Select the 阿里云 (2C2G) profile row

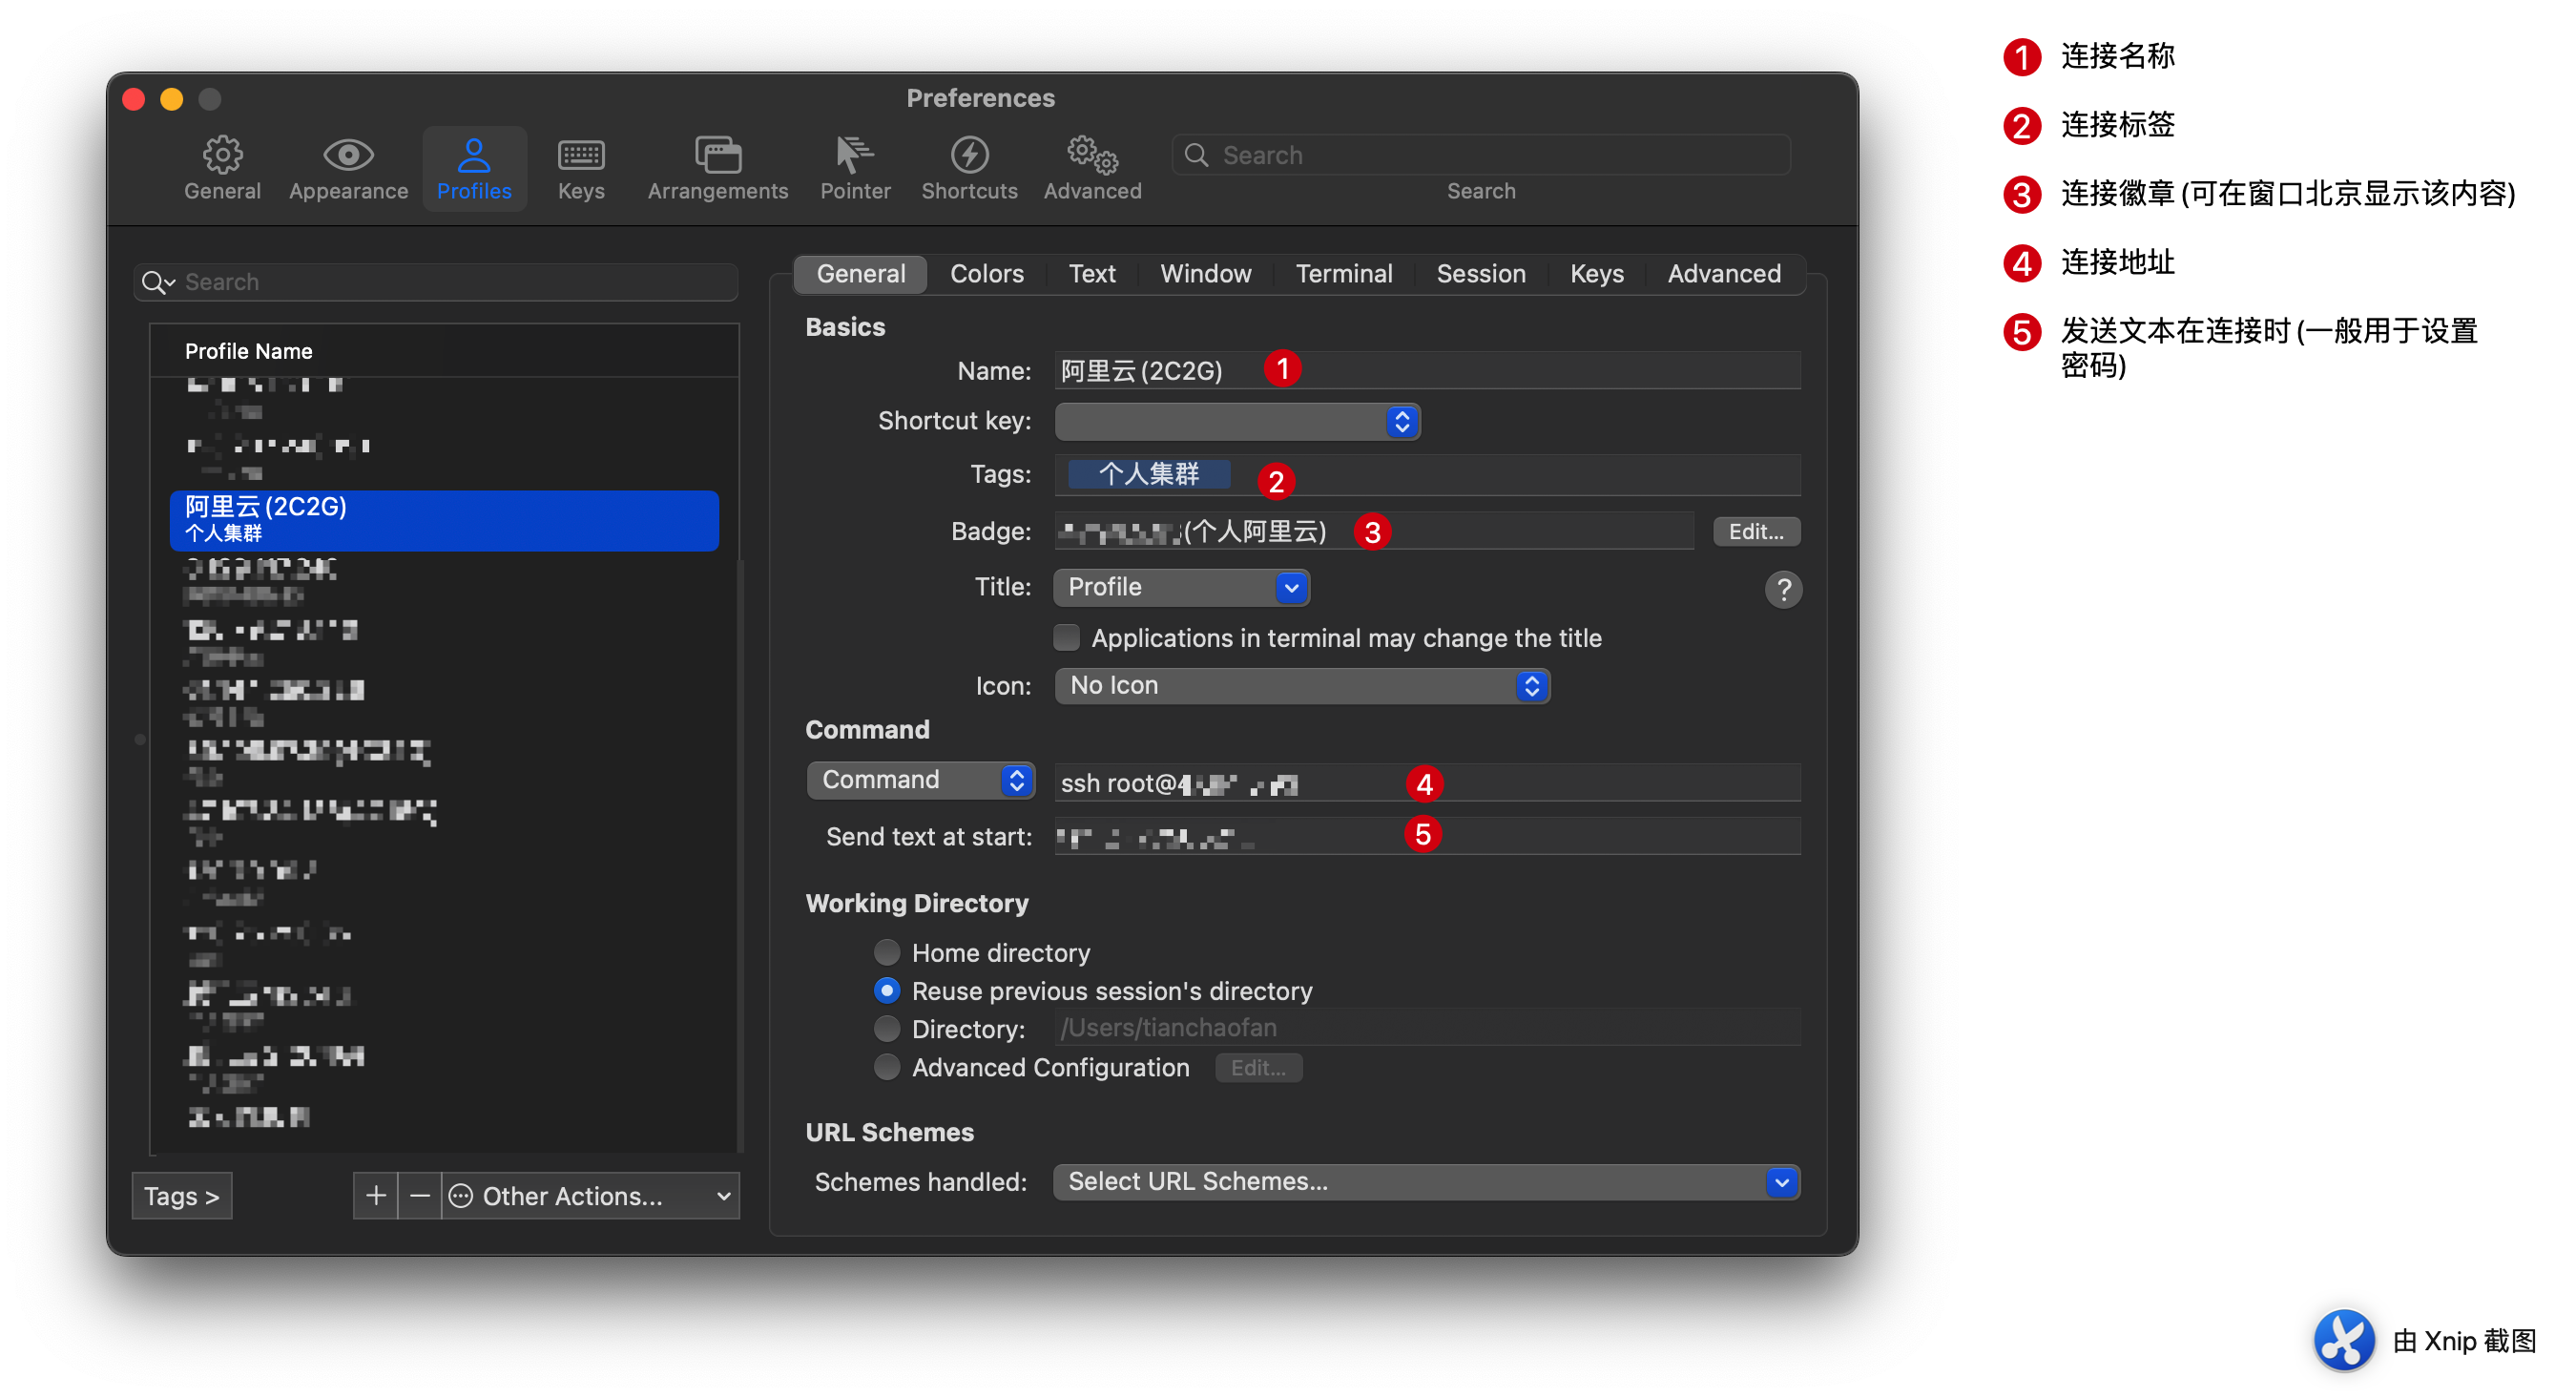tap(444, 519)
